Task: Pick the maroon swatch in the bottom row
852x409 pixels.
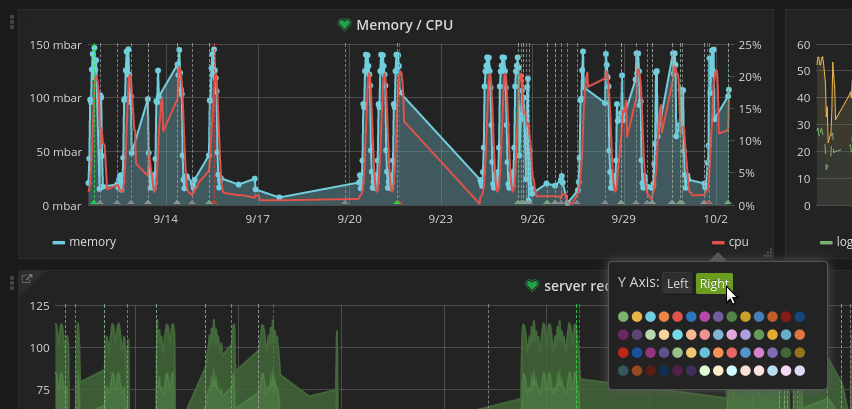Action: [x=650, y=371]
